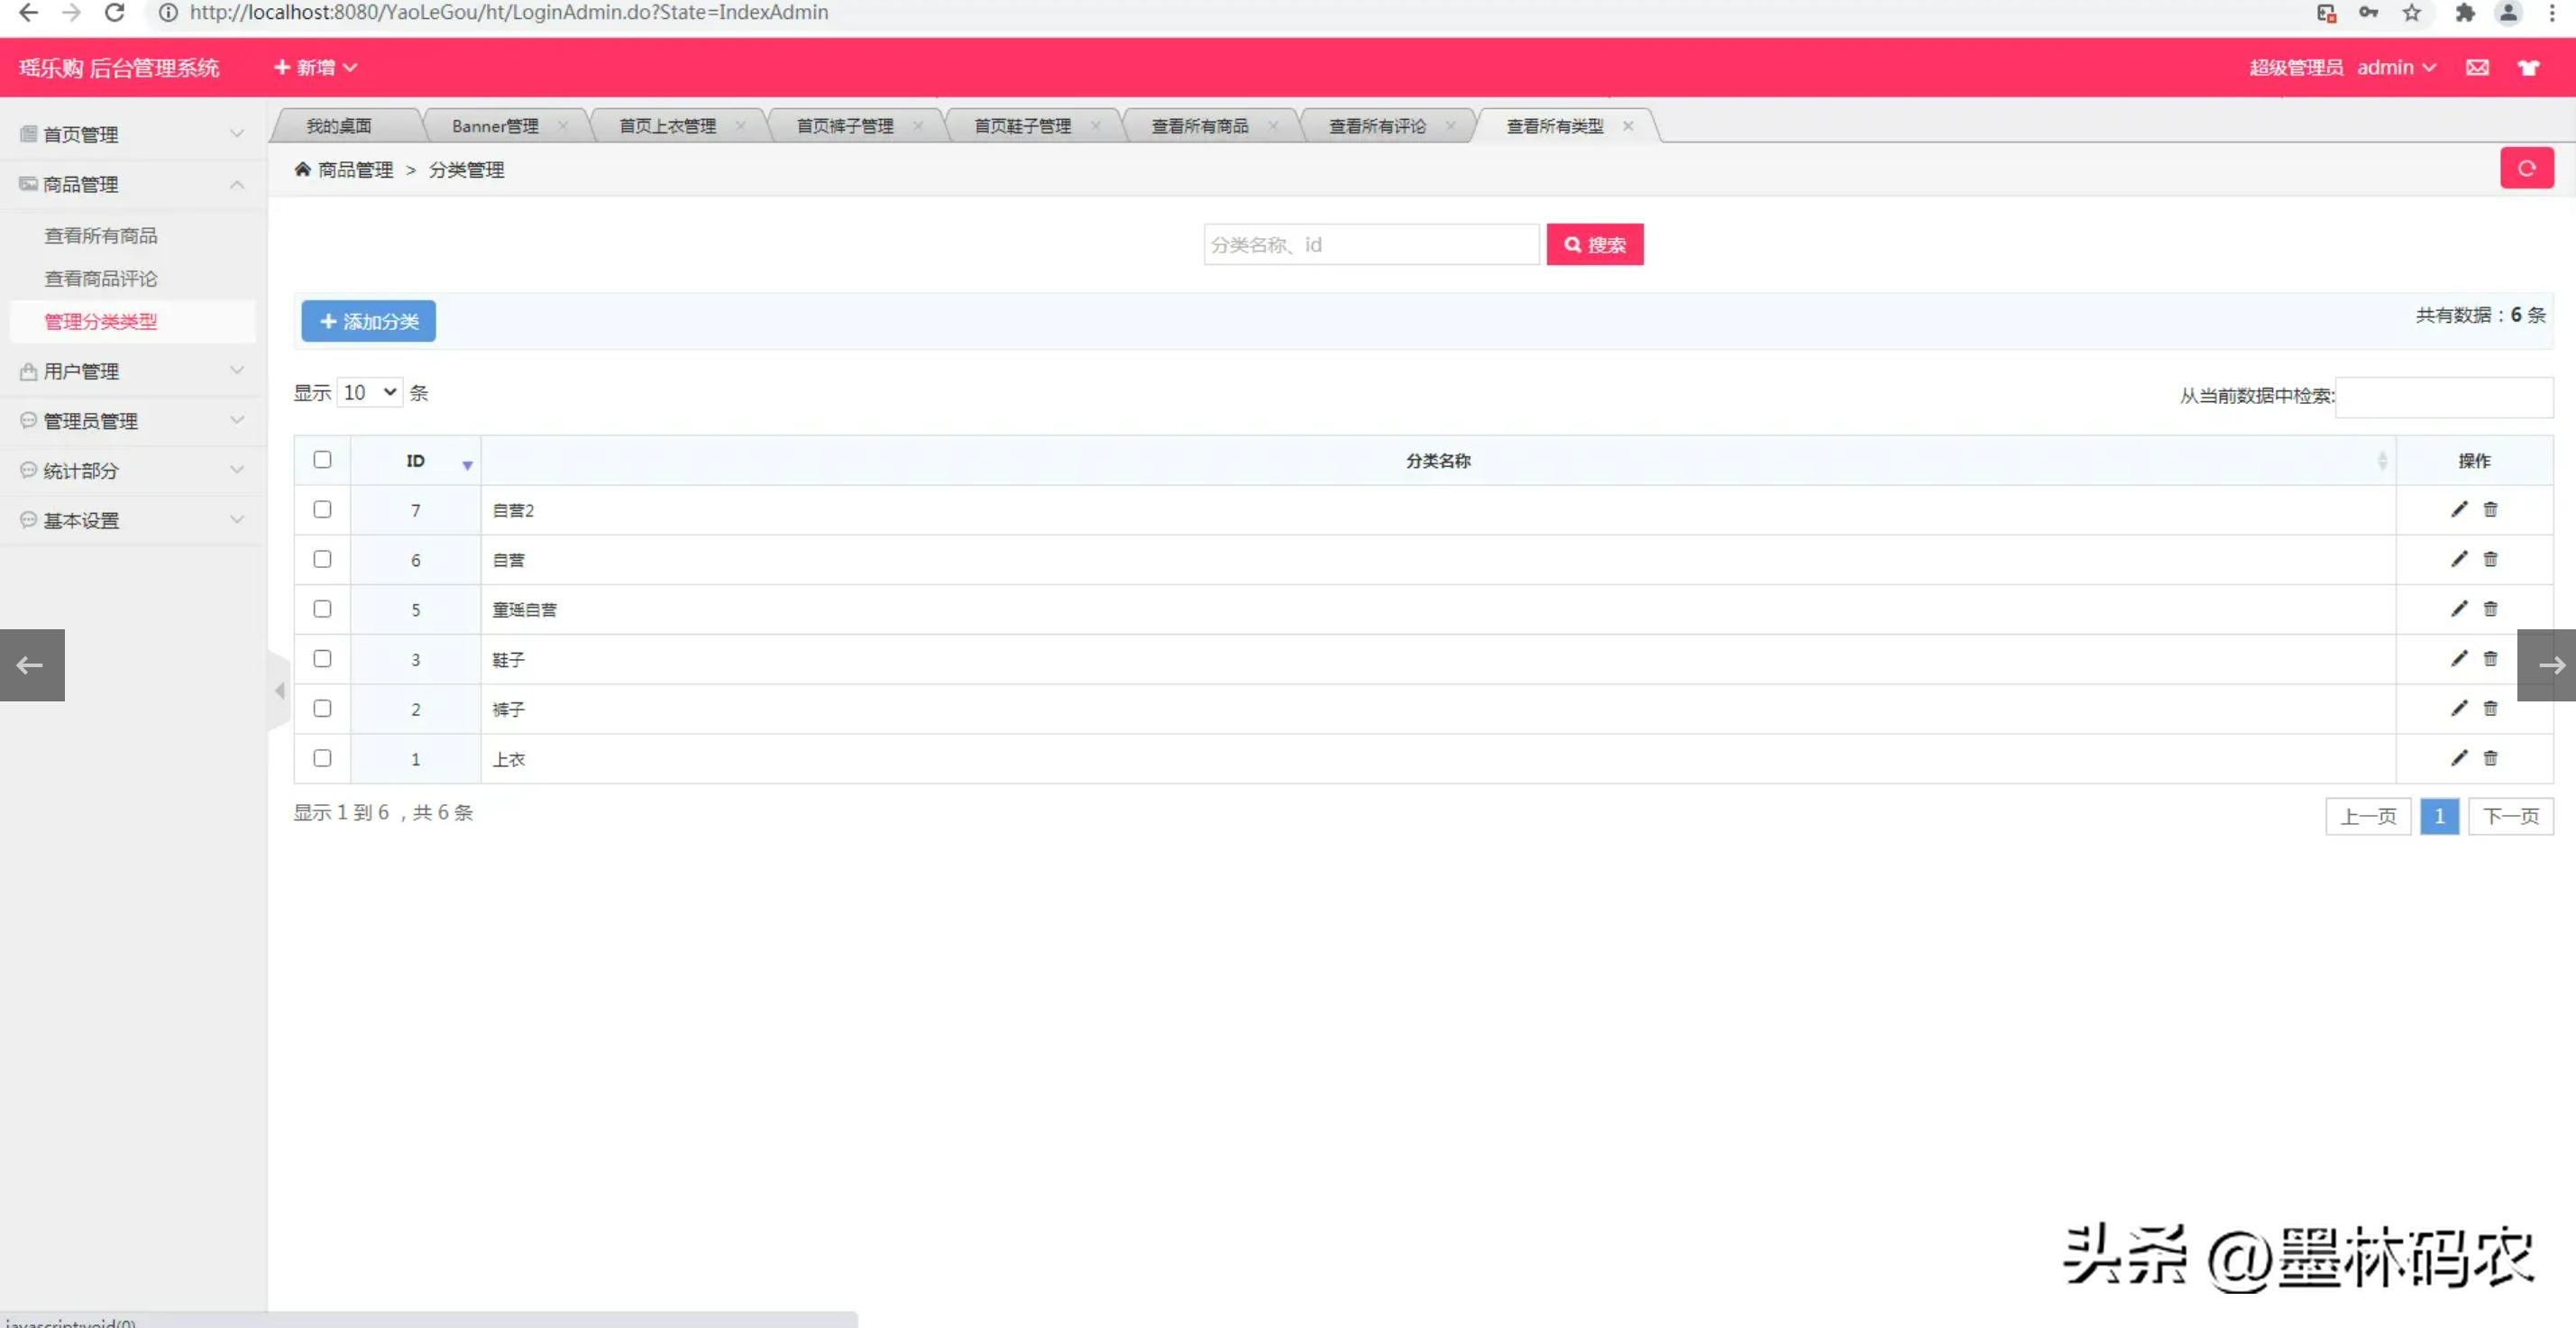Click the shirt skin icon in header
The width and height of the screenshot is (2576, 1328).
[2528, 67]
